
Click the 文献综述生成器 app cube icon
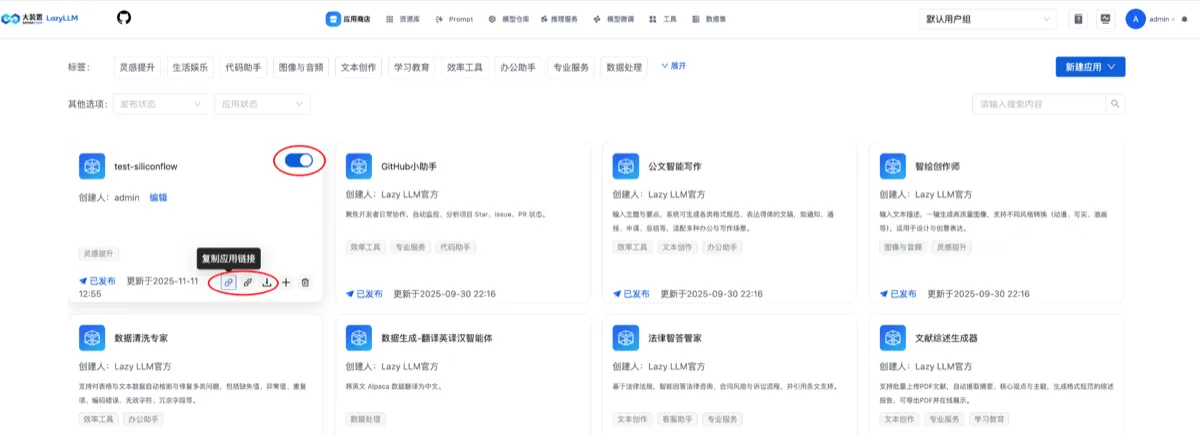click(893, 338)
